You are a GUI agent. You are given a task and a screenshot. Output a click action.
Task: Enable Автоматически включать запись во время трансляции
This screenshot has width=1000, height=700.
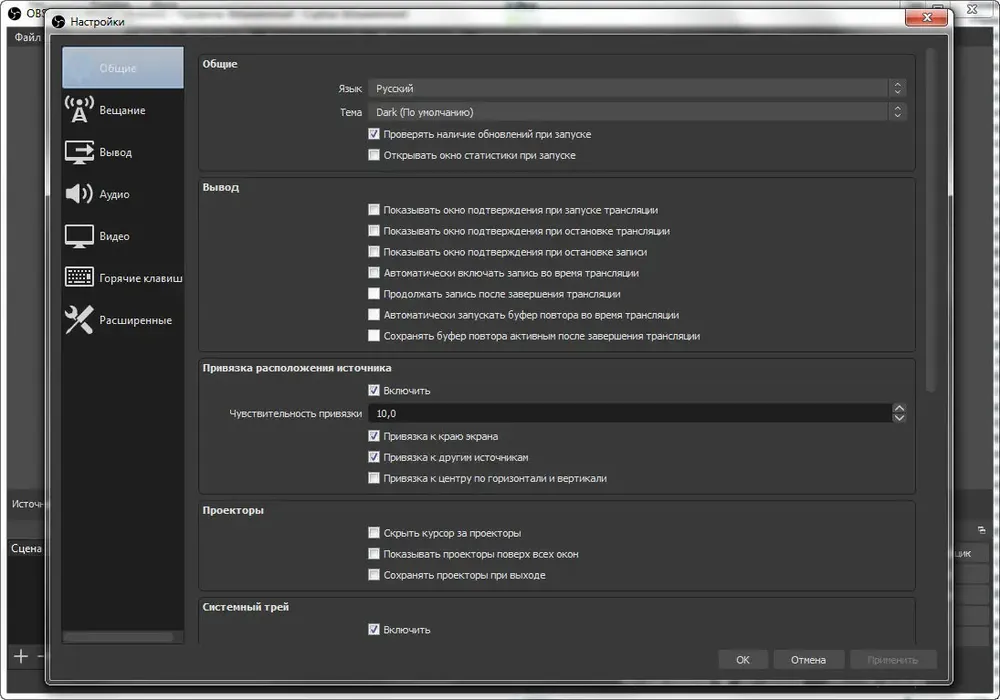(374, 273)
